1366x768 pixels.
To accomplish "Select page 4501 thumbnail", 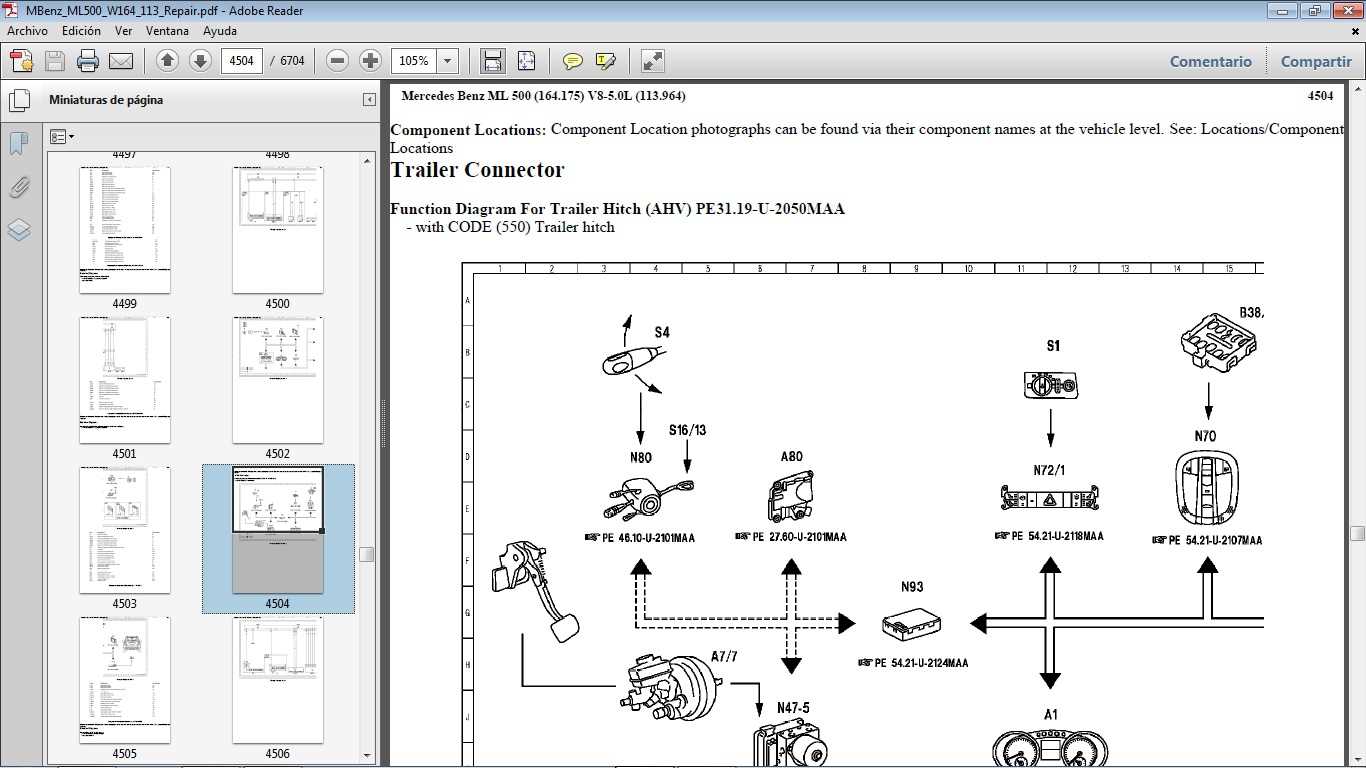I will 125,380.
